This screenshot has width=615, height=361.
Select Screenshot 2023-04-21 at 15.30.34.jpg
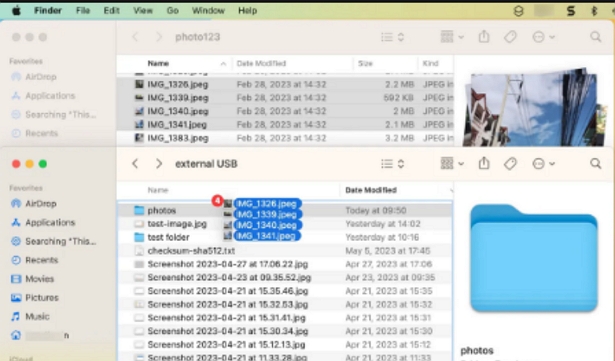[x=285, y=331]
